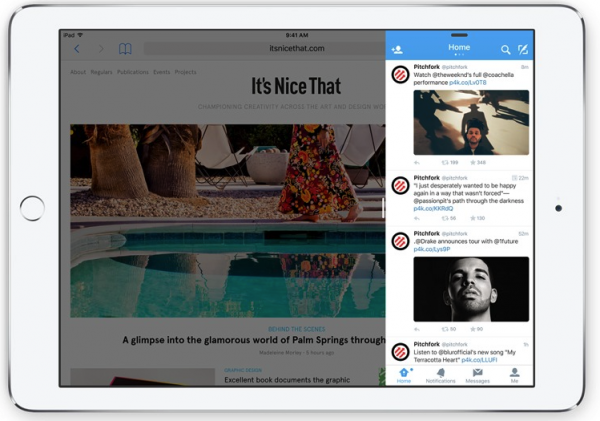This screenshot has width=600, height=421.
Task: Retweet the Coachella performance tweet
Action: click(x=449, y=162)
